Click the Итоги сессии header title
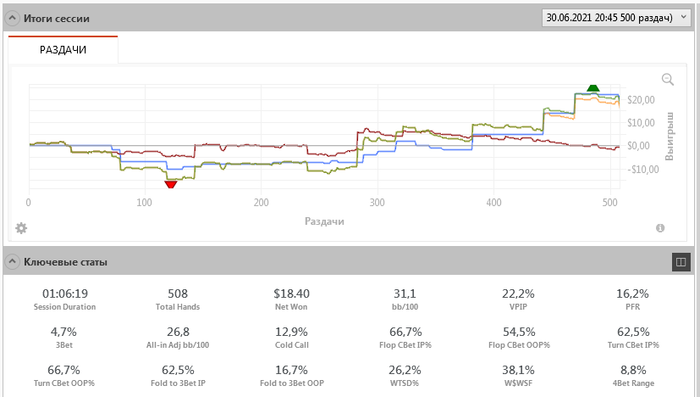Image resolution: width=700 pixels, height=397 pixels. click(x=56, y=19)
